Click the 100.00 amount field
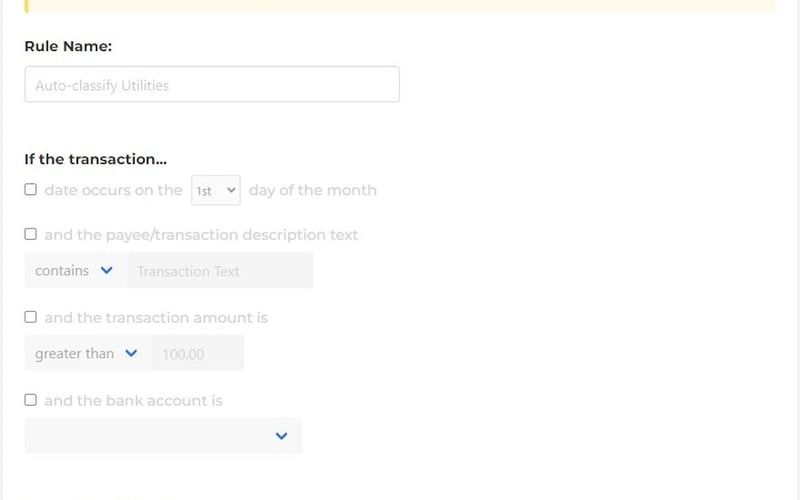The image size is (800, 500). (196, 354)
